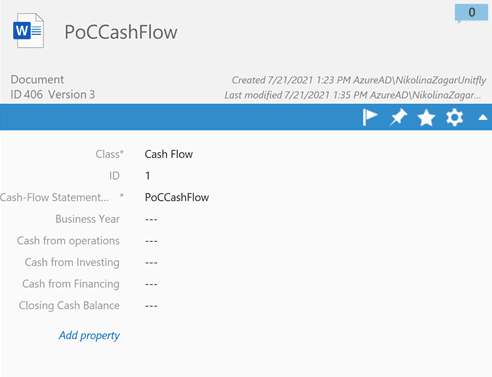This screenshot has width=492, height=377.
Task: Set the Closing Cash Balance value
Action: coord(151,306)
